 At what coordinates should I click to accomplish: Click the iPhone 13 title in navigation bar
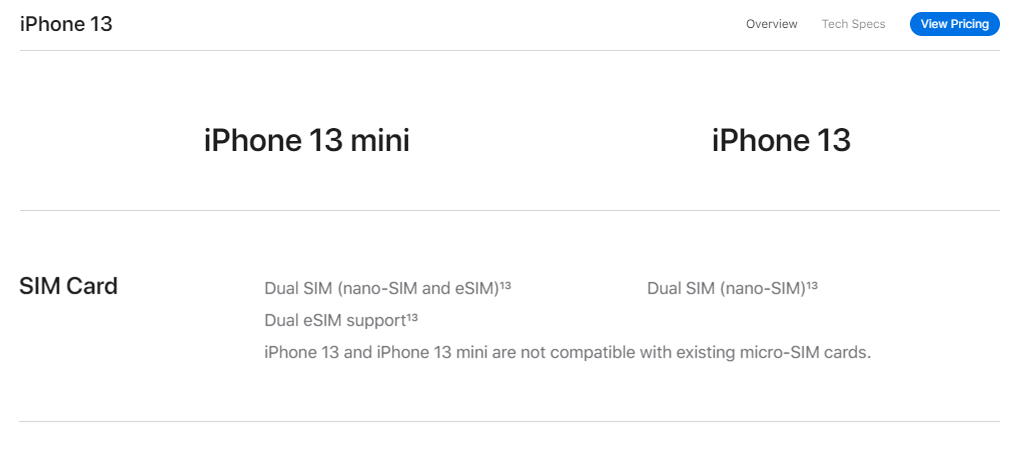(66, 24)
